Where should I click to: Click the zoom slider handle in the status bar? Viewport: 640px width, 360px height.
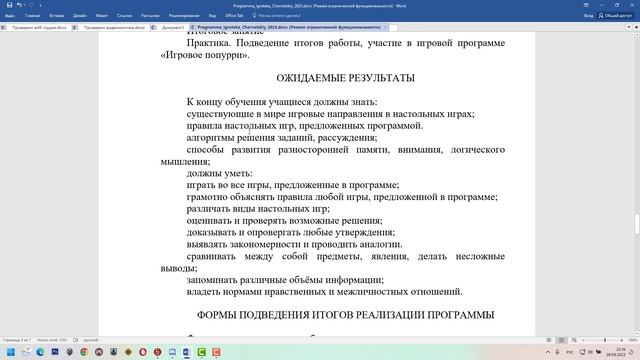[x=604, y=340]
